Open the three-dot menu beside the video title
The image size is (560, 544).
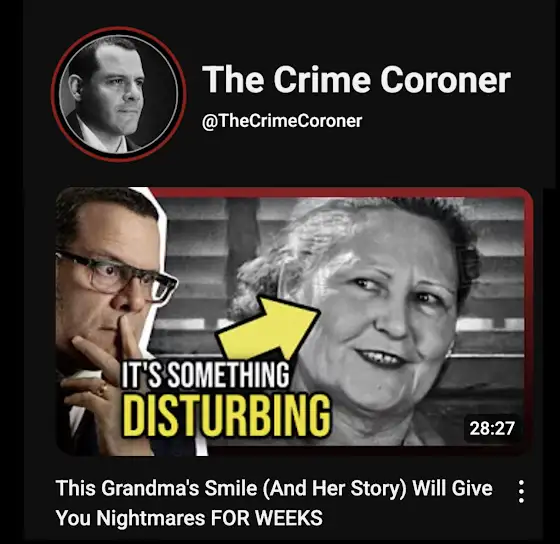click(521, 491)
